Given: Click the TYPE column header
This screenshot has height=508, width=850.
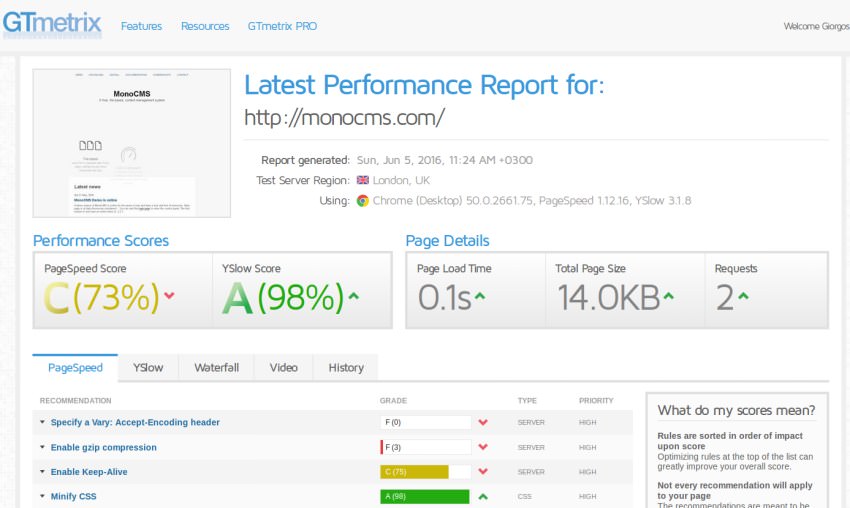Looking at the screenshot, I should (x=527, y=401).
